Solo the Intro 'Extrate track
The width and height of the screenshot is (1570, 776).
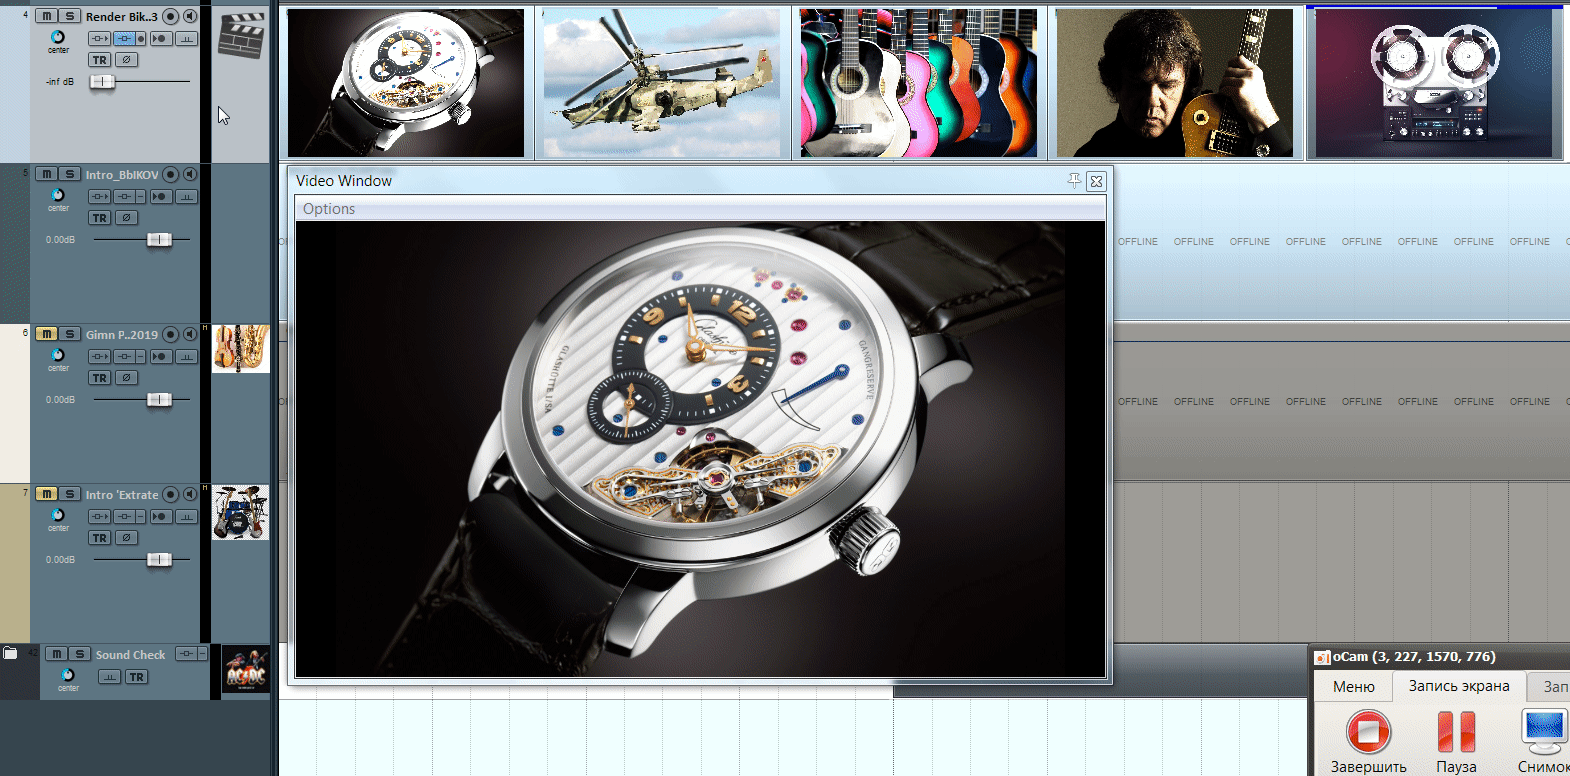coord(69,494)
